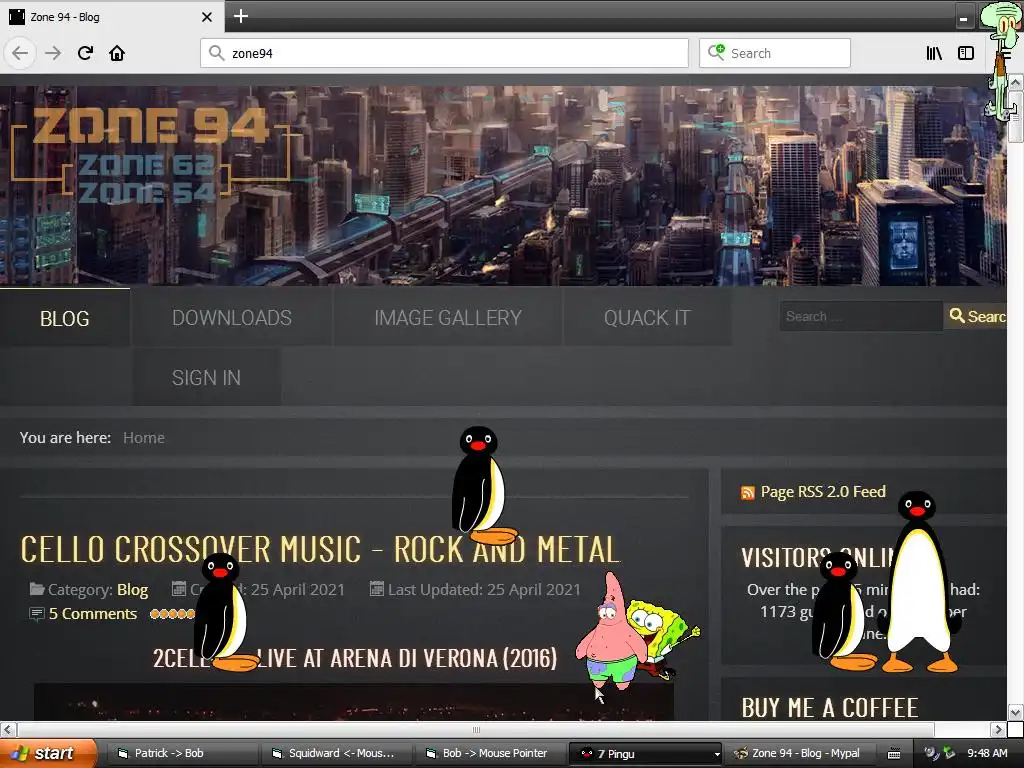Click the calendar icon beside Last Updated

point(376,589)
